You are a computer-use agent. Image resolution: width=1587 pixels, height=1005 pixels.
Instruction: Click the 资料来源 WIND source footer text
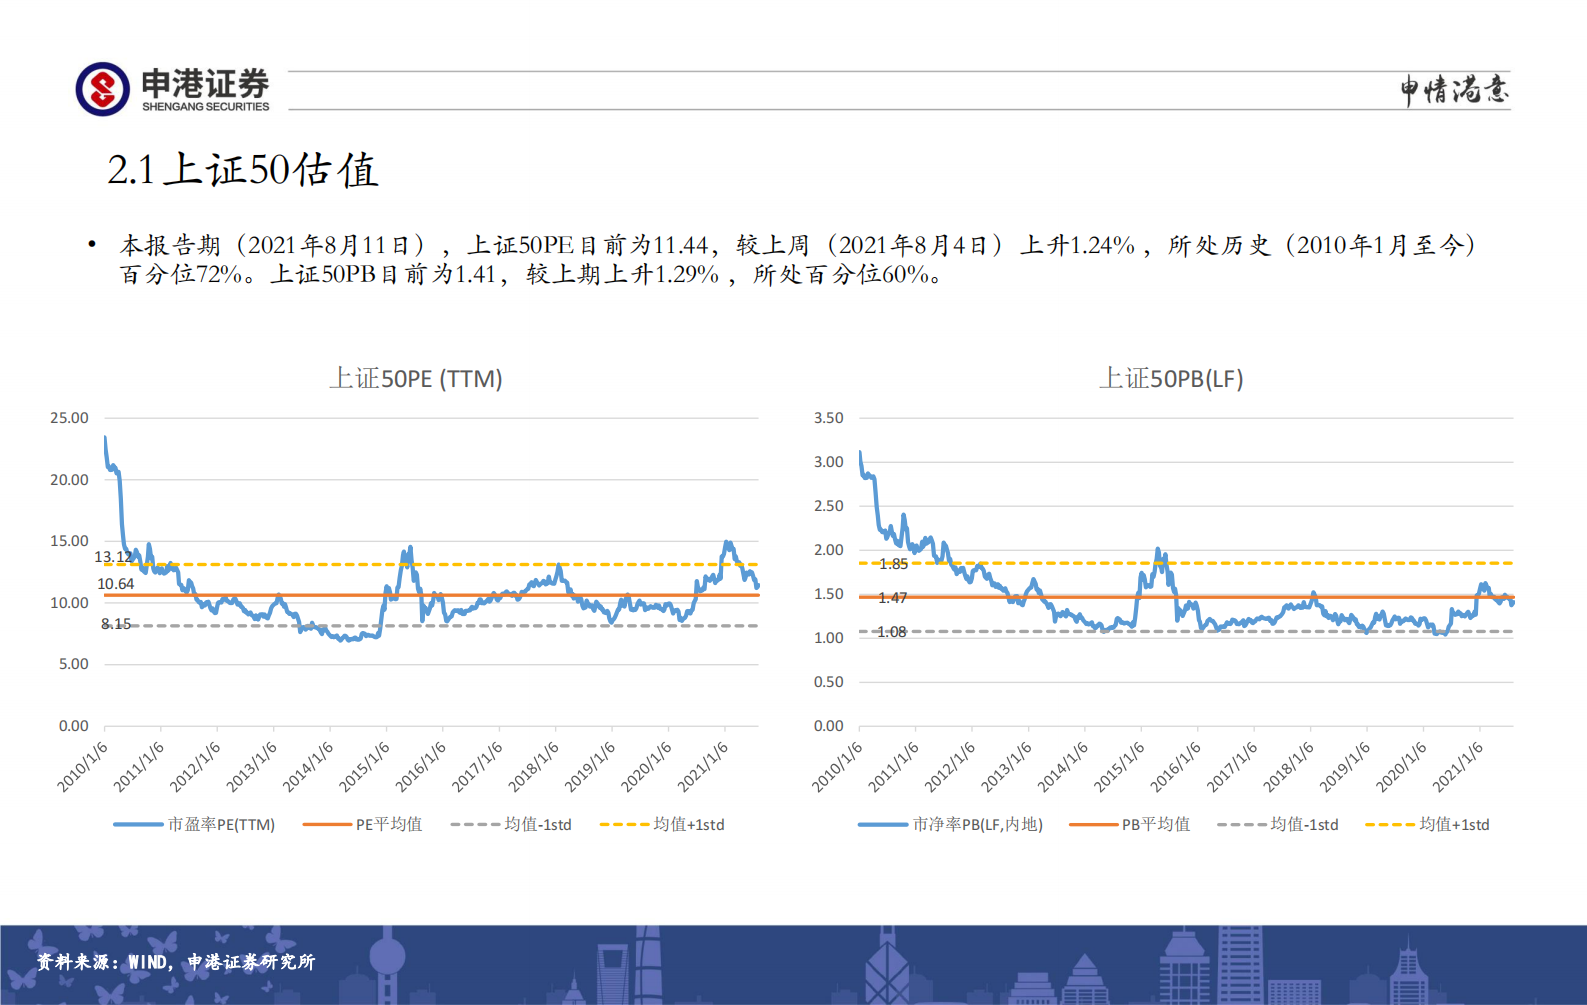(x=176, y=962)
